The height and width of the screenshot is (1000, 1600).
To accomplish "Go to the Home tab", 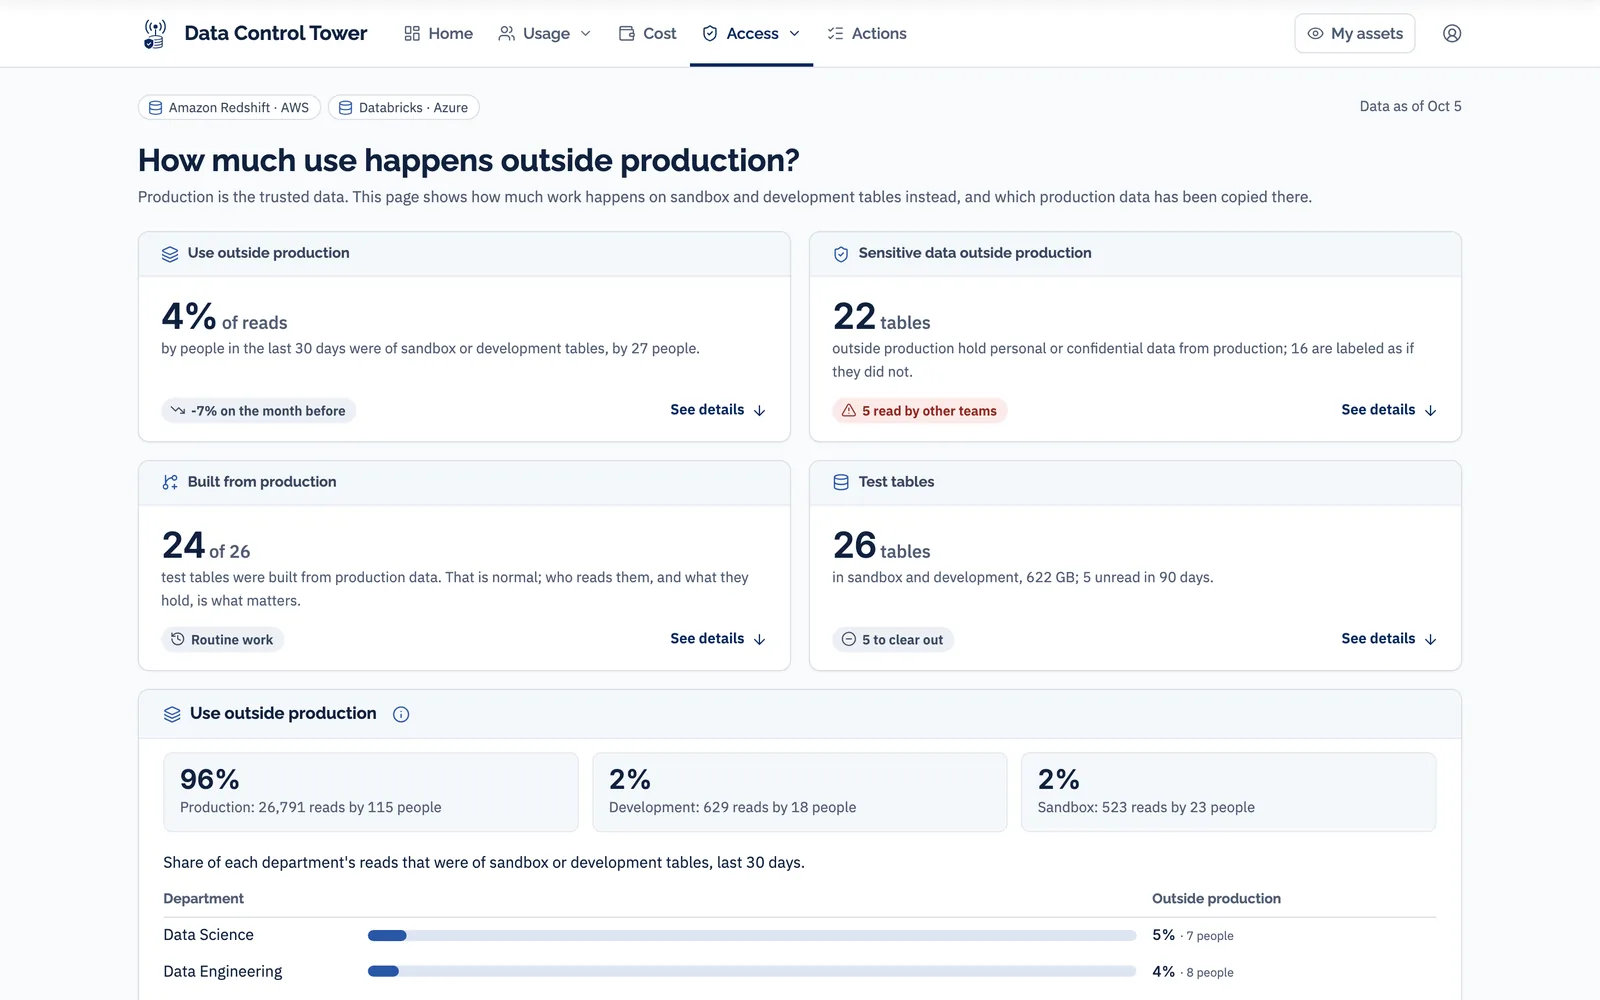I will coord(439,34).
